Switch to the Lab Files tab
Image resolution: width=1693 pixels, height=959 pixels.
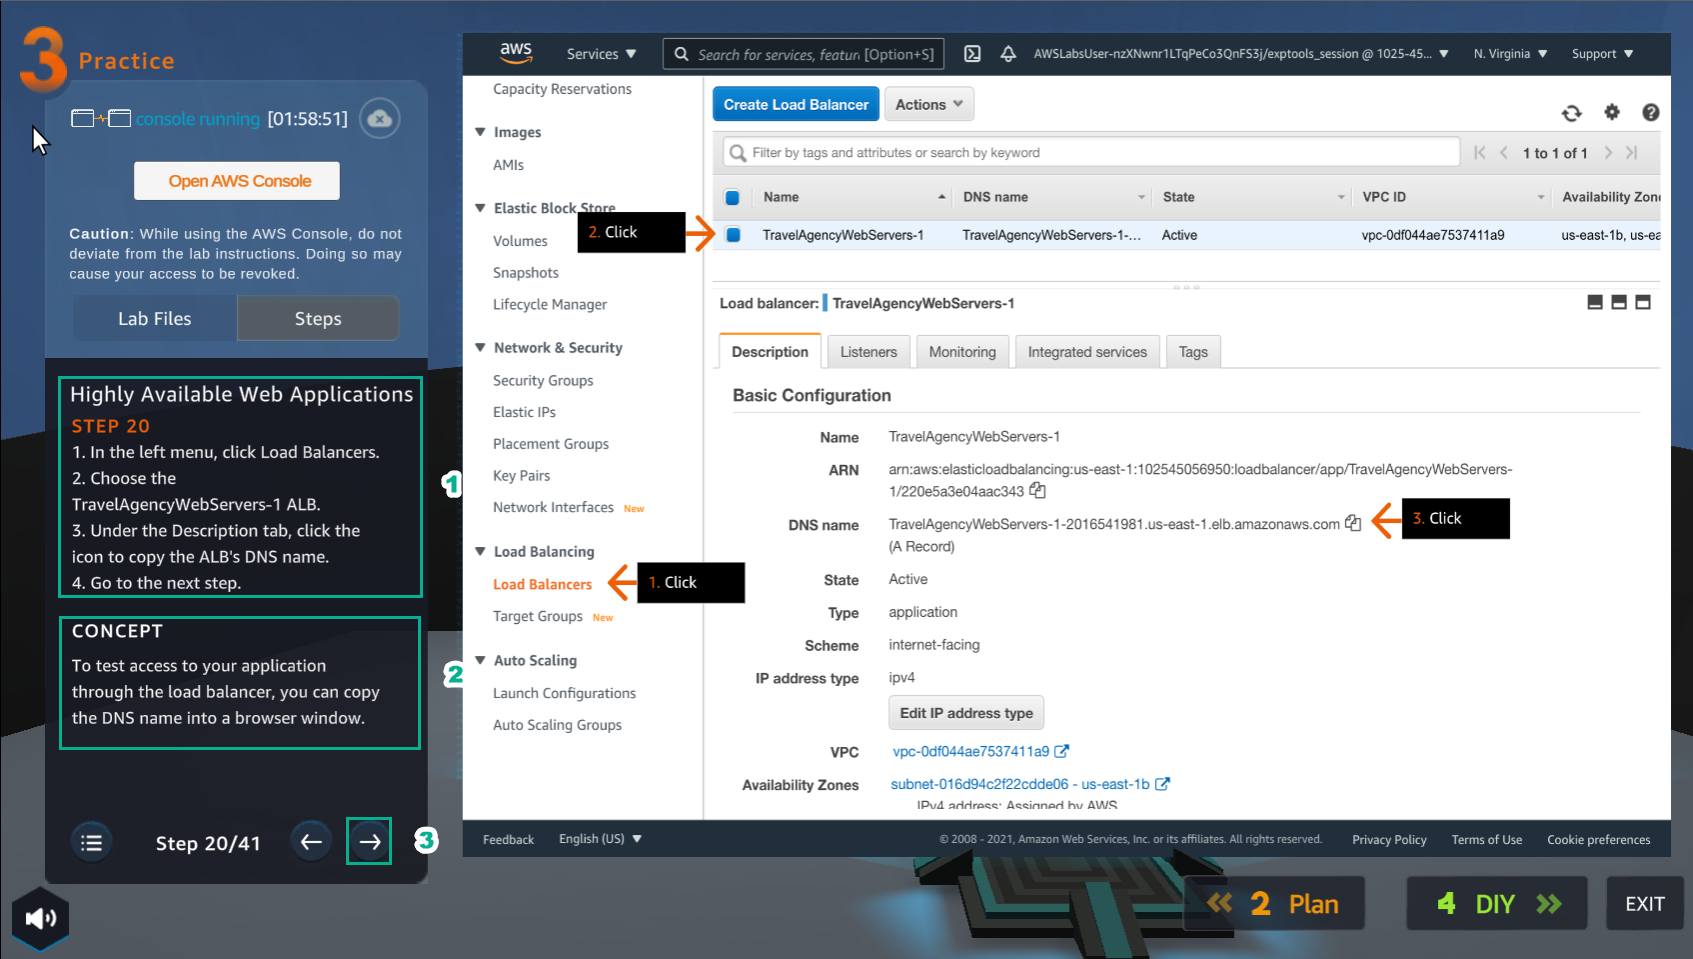point(155,318)
